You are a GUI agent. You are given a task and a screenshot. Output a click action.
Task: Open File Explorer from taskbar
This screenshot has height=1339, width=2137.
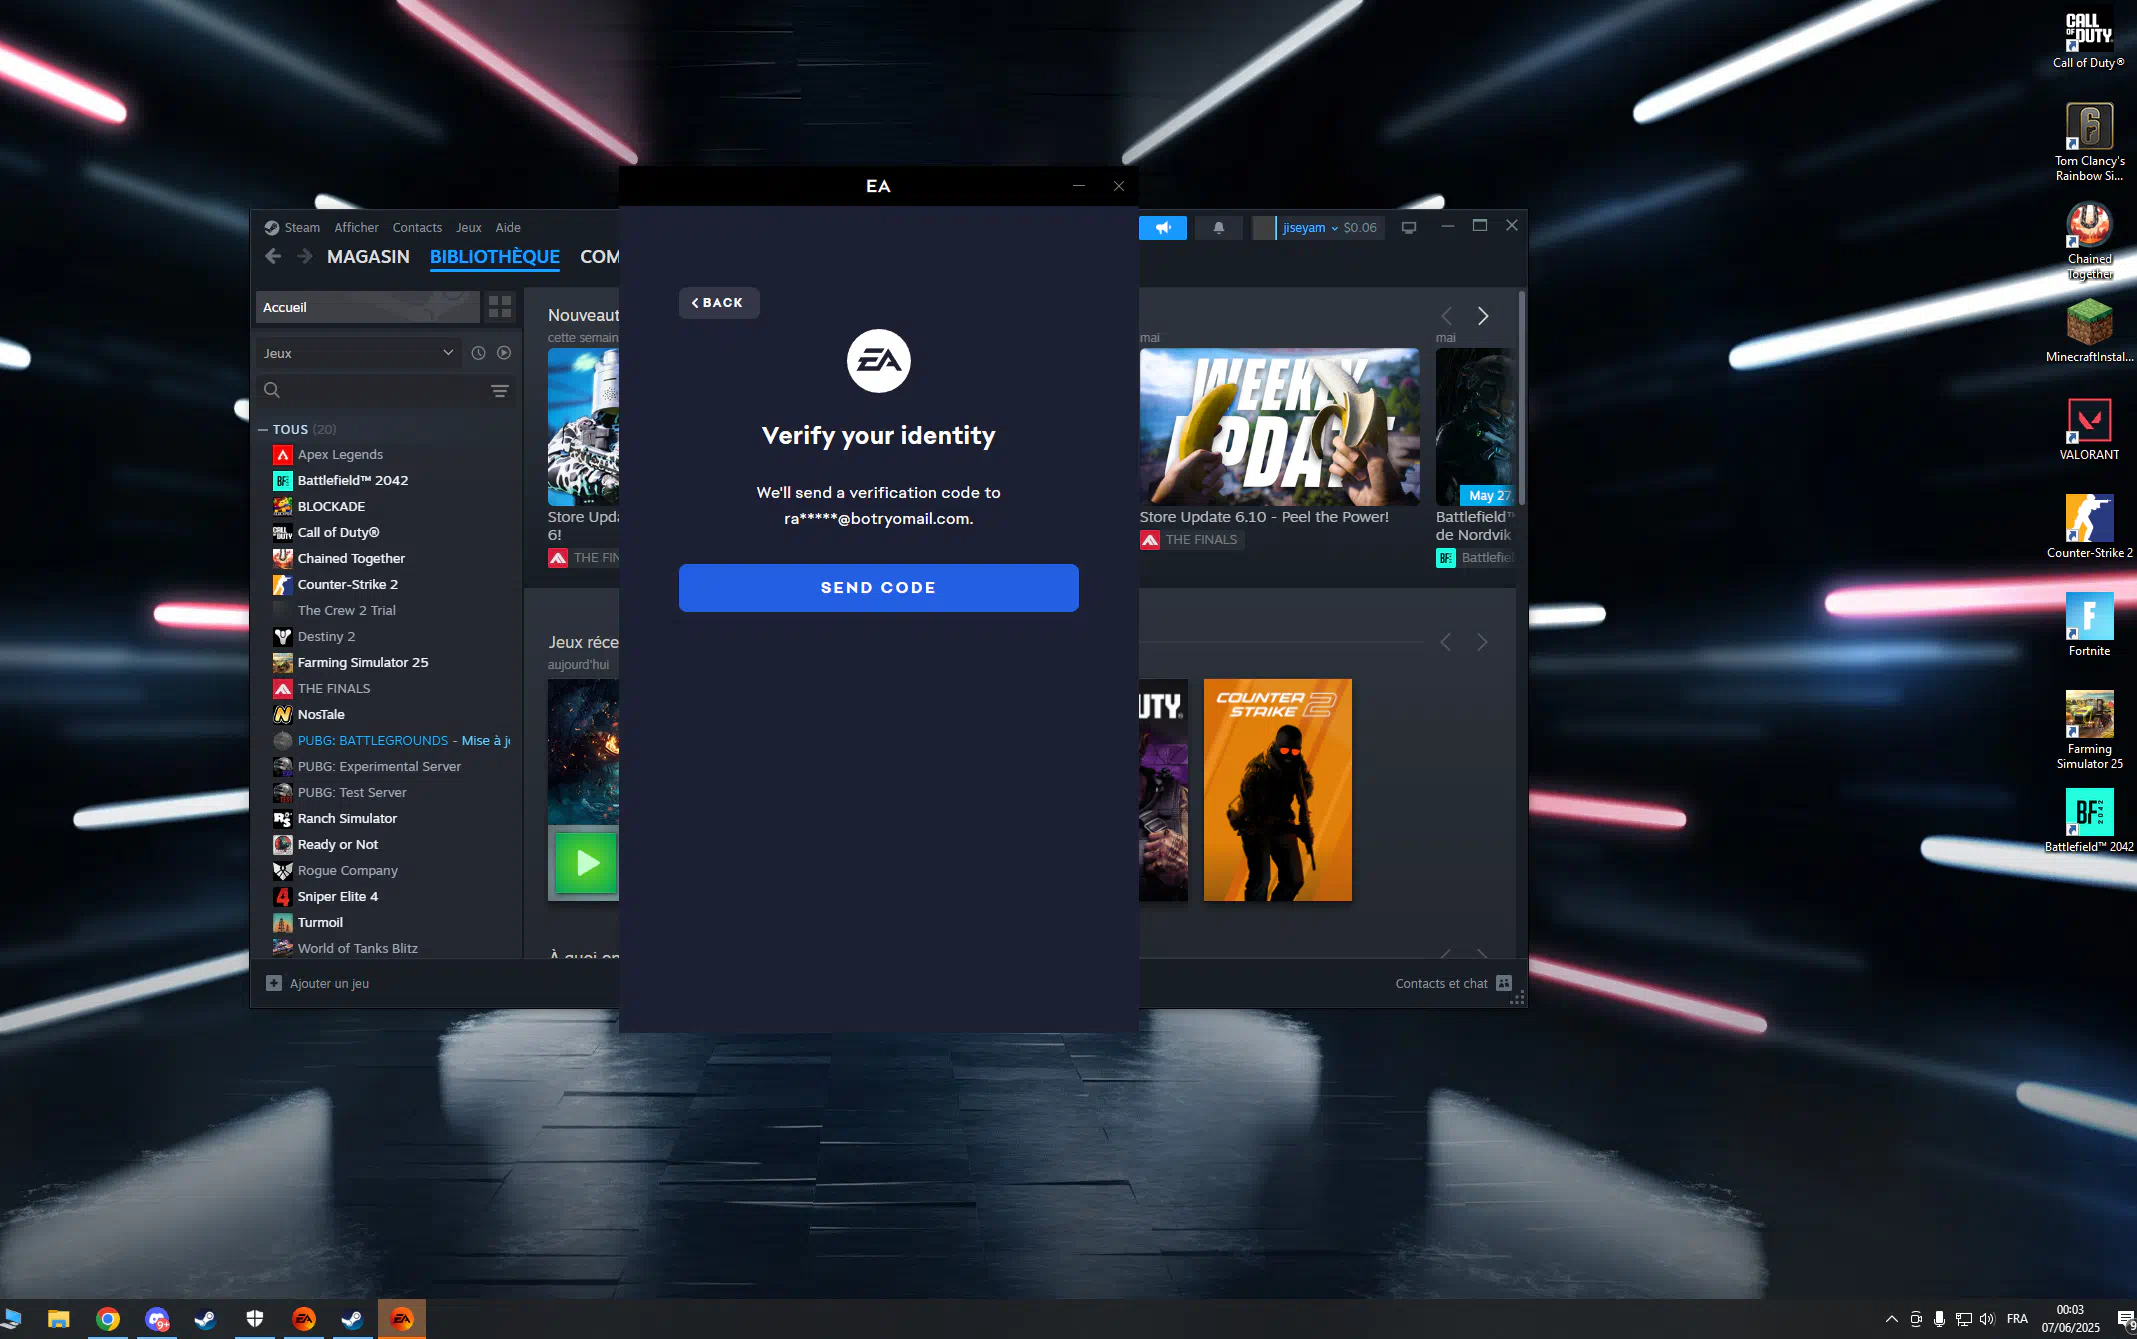pyautogui.click(x=58, y=1319)
